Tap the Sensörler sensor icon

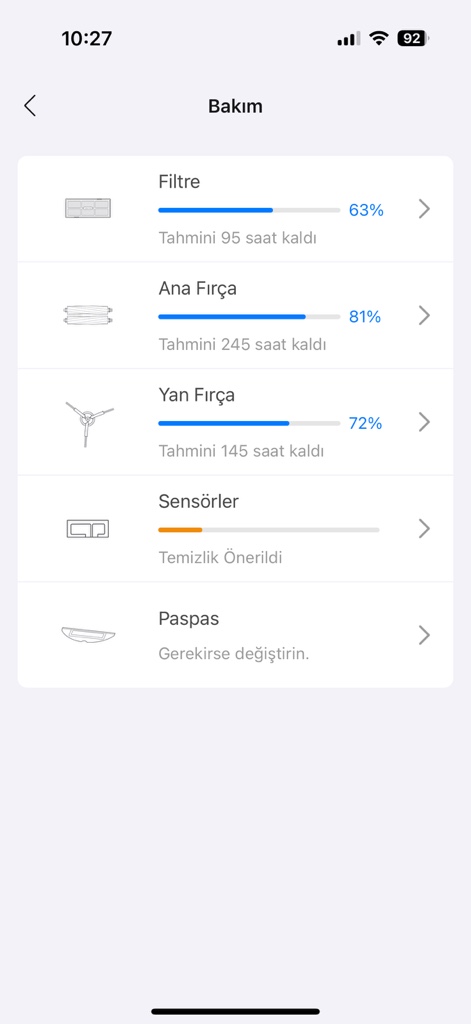click(88, 528)
